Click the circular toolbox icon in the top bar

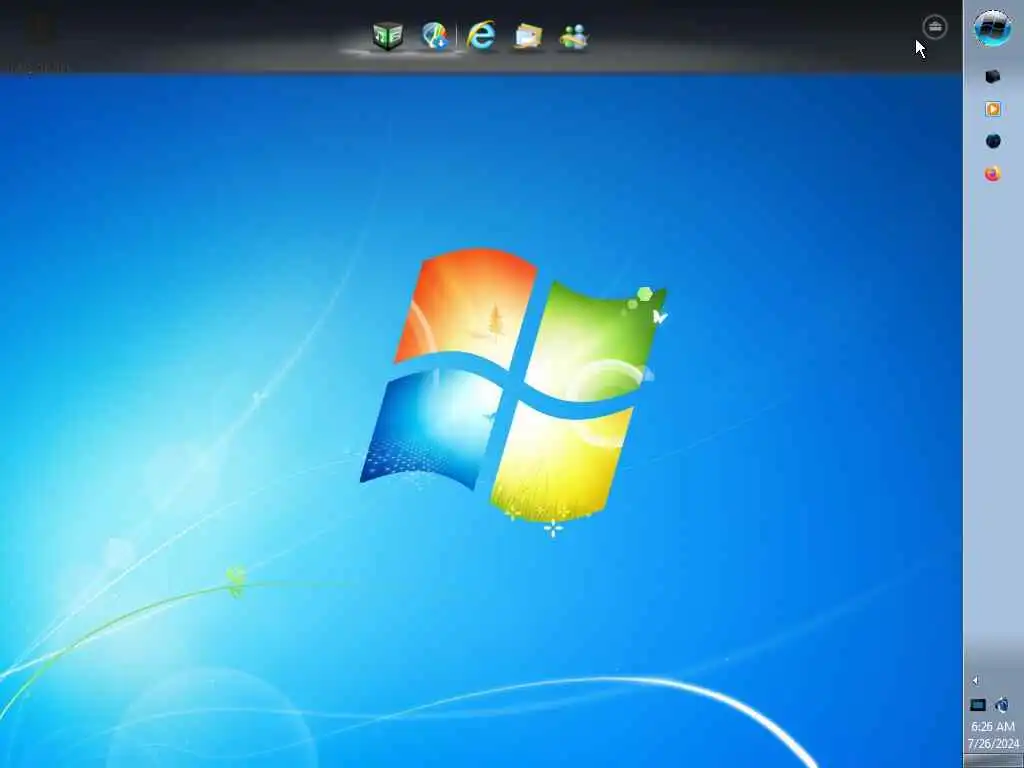click(935, 27)
